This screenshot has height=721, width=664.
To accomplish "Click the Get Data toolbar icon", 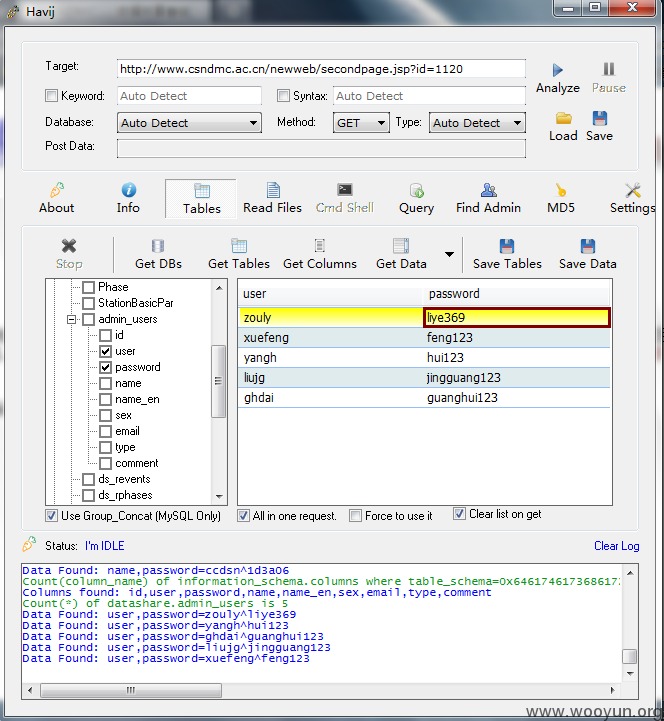I will [401, 246].
